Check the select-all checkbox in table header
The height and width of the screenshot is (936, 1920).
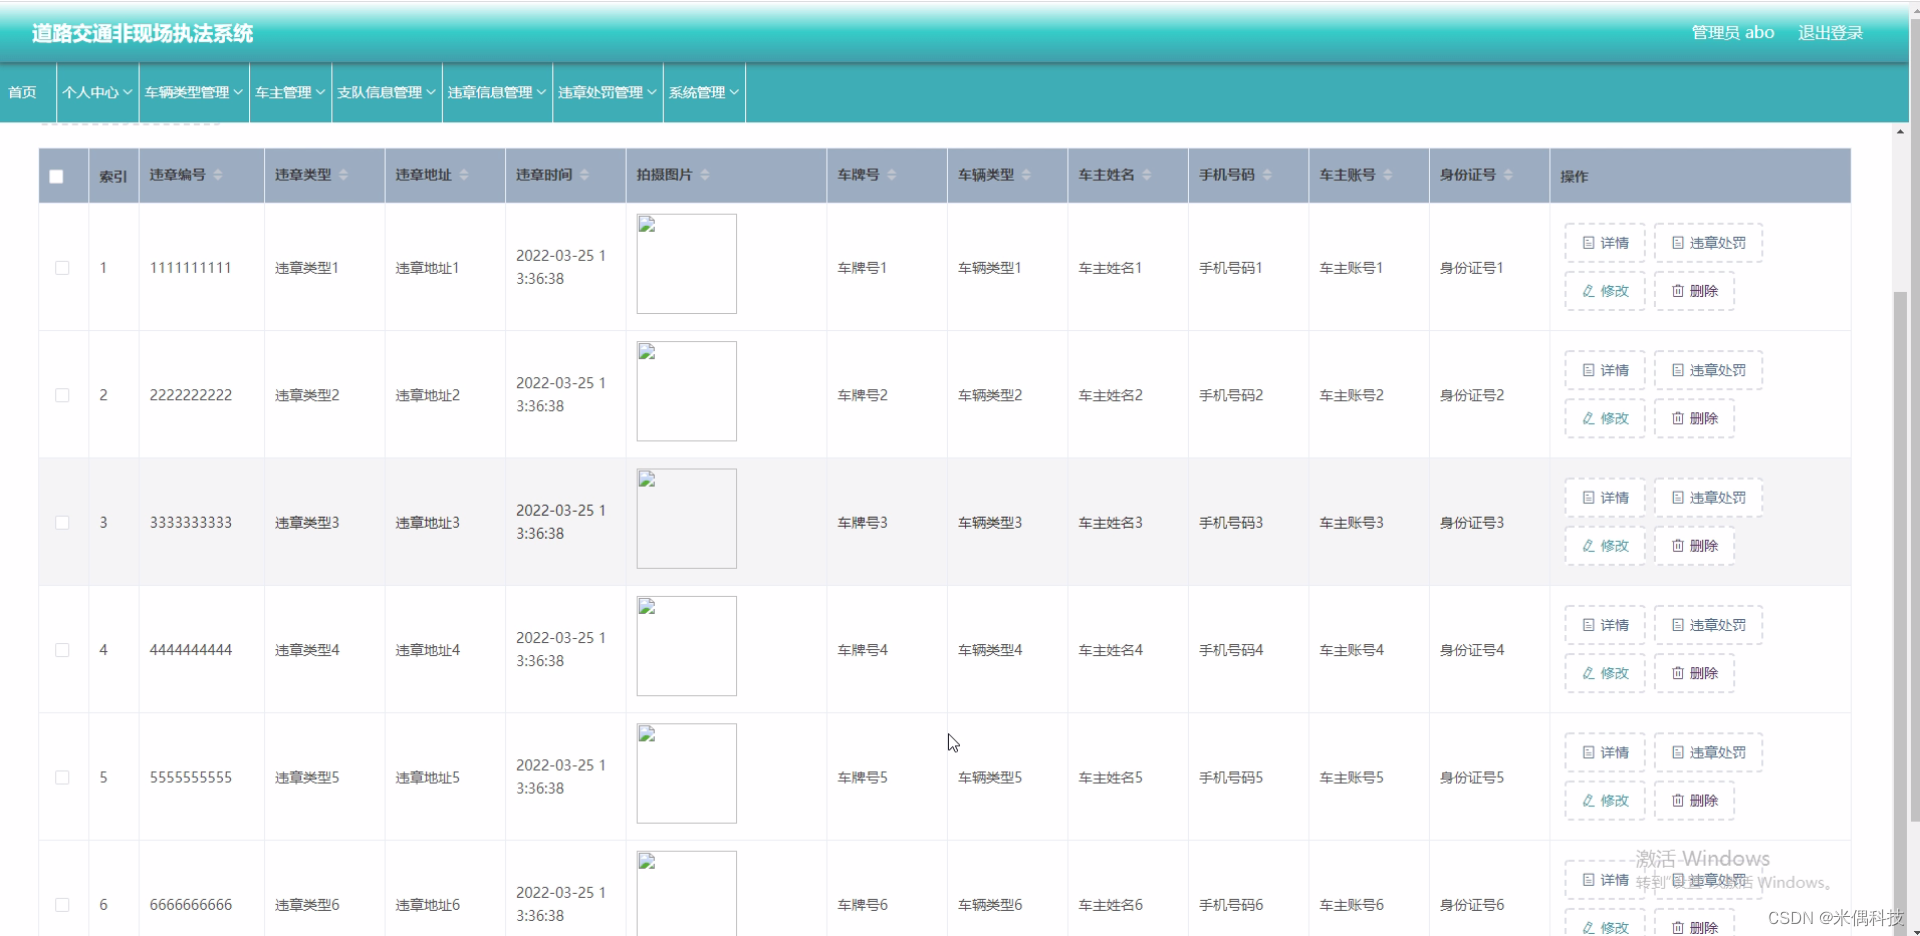56,176
